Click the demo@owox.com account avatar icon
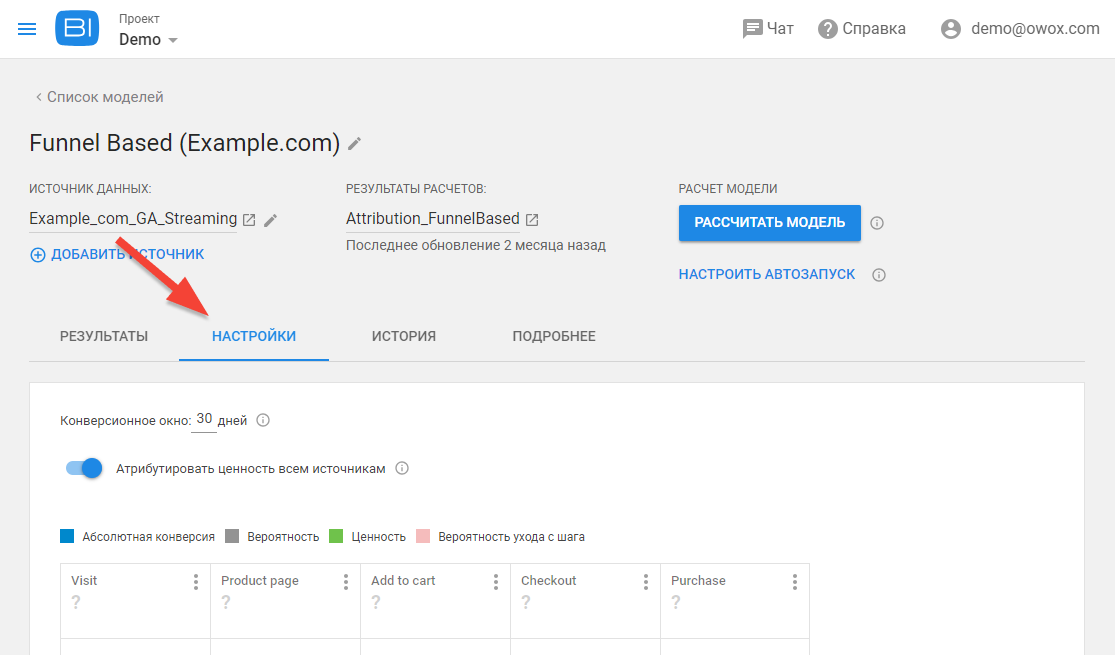Image resolution: width=1115 pixels, height=655 pixels. pyautogui.click(x=950, y=28)
